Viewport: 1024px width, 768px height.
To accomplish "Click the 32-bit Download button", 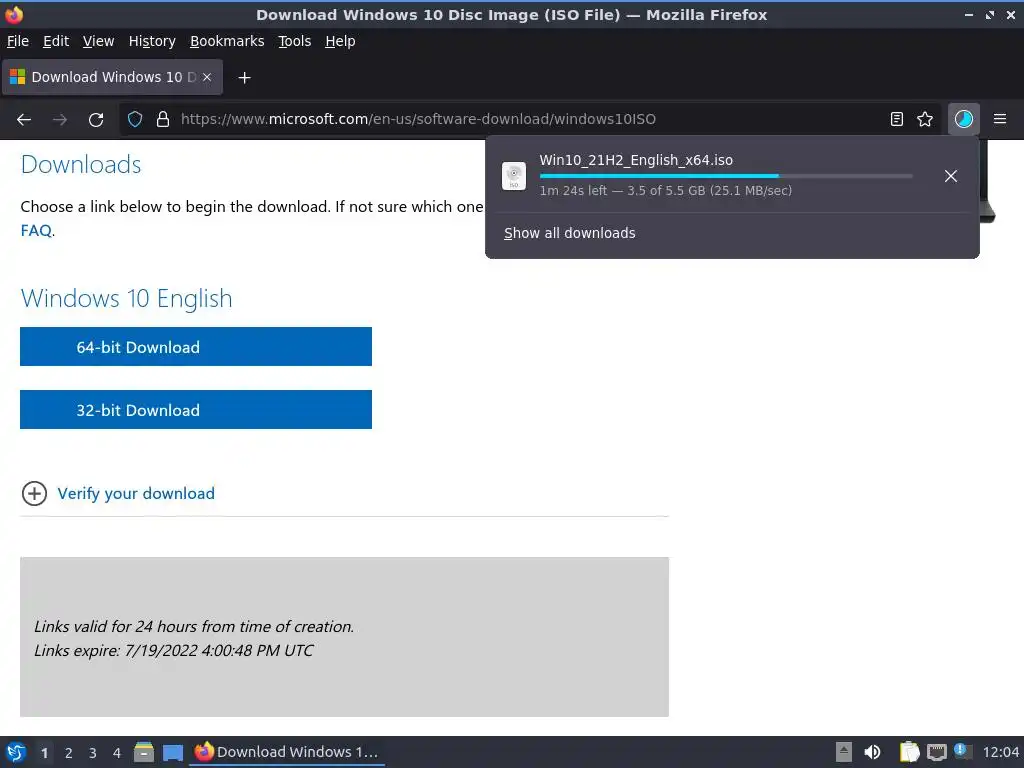I will [196, 410].
